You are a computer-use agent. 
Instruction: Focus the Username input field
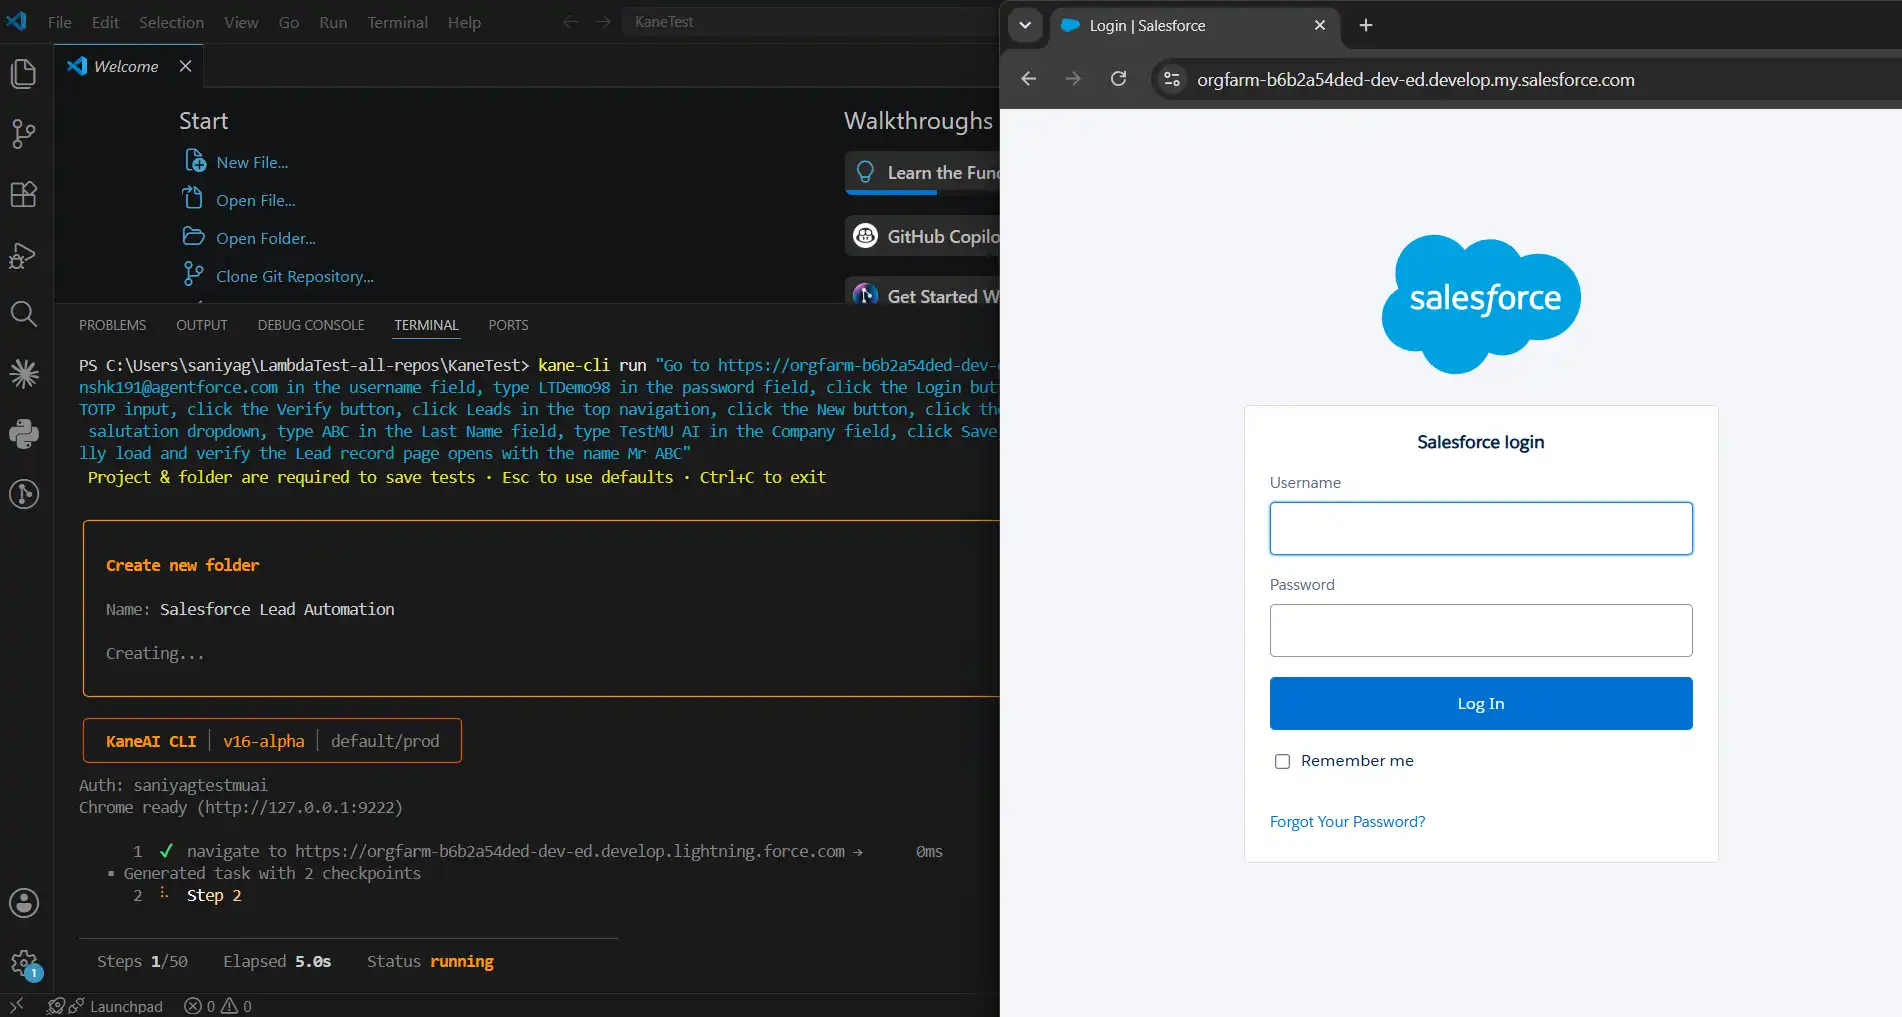click(1481, 528)
